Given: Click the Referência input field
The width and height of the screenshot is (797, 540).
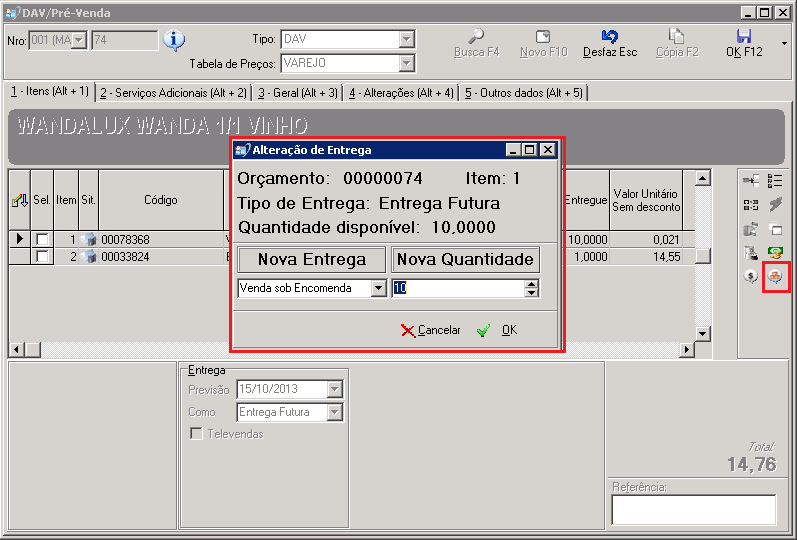Looking at the screenshot, I should pos(694,509).
